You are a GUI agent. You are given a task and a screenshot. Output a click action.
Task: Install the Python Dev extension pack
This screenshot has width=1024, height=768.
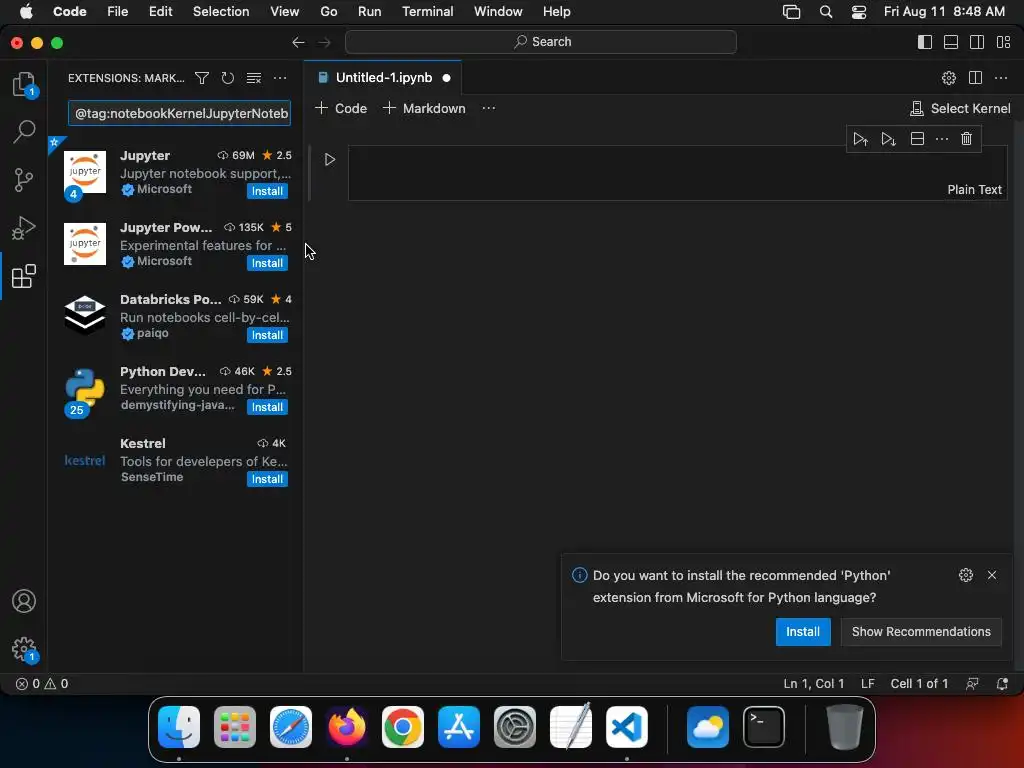click(x=267, y=407)
